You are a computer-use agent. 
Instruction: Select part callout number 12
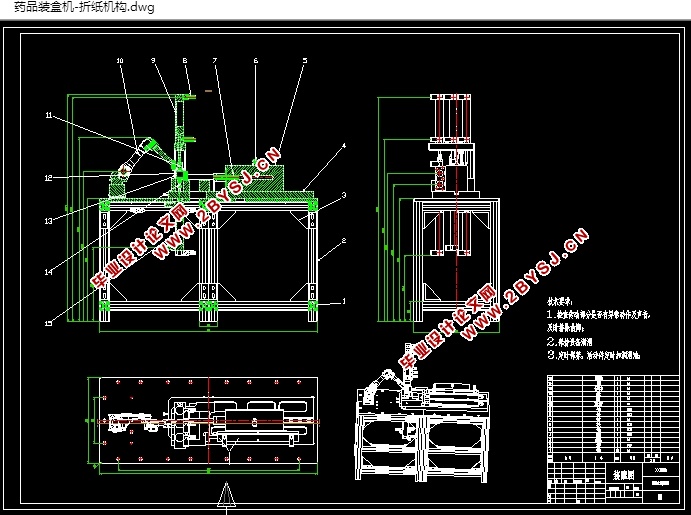[48, 178]
